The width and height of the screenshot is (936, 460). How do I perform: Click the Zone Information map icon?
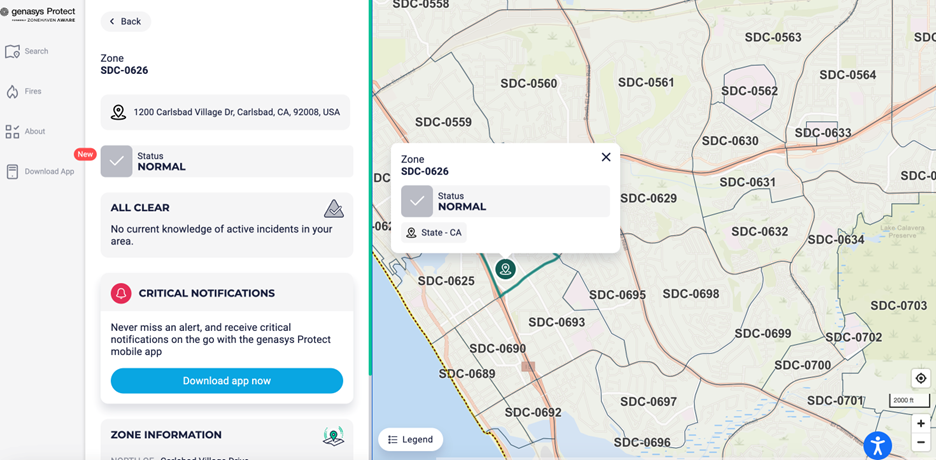point(333,436)
